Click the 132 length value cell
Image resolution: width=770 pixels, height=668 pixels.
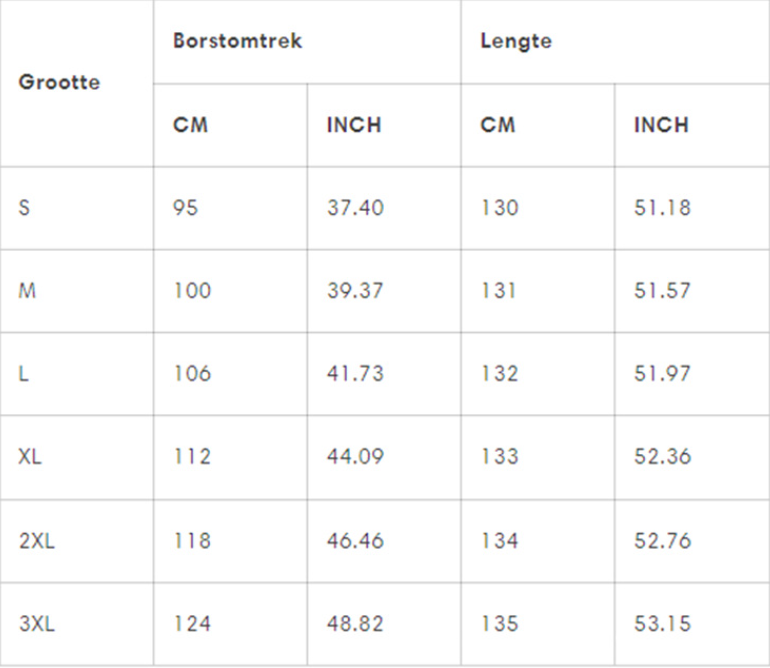pos(499,374)
